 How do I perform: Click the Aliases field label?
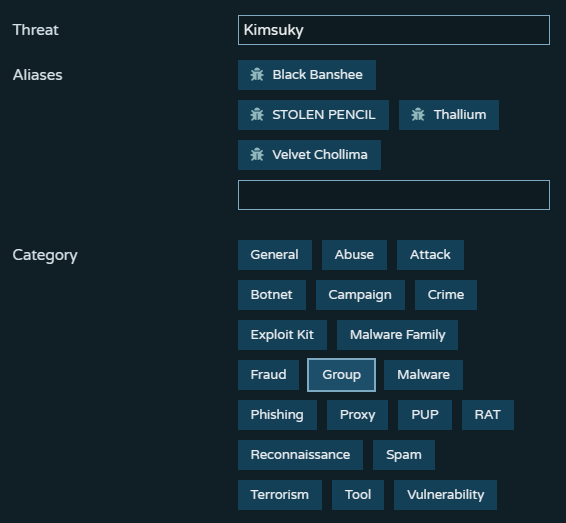coord(38,75)
